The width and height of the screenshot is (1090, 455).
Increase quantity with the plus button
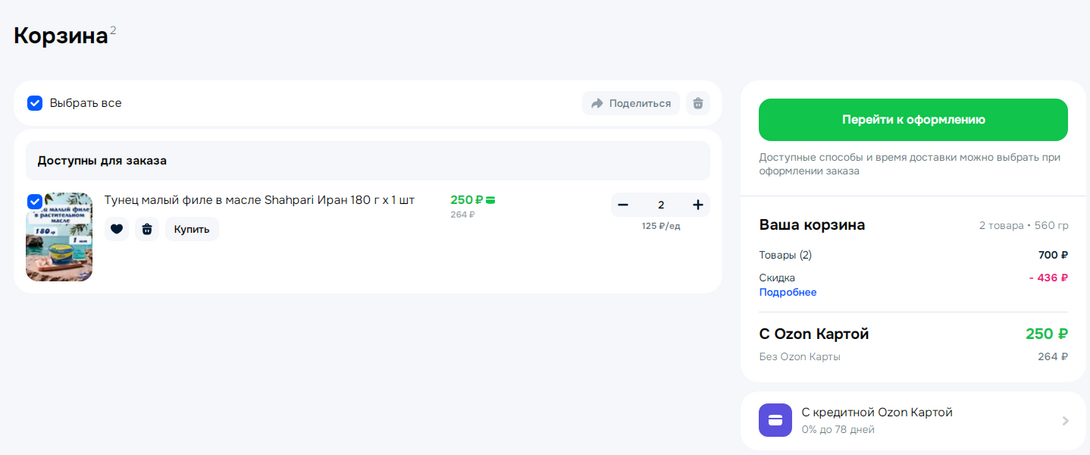(x=698, y=205)
